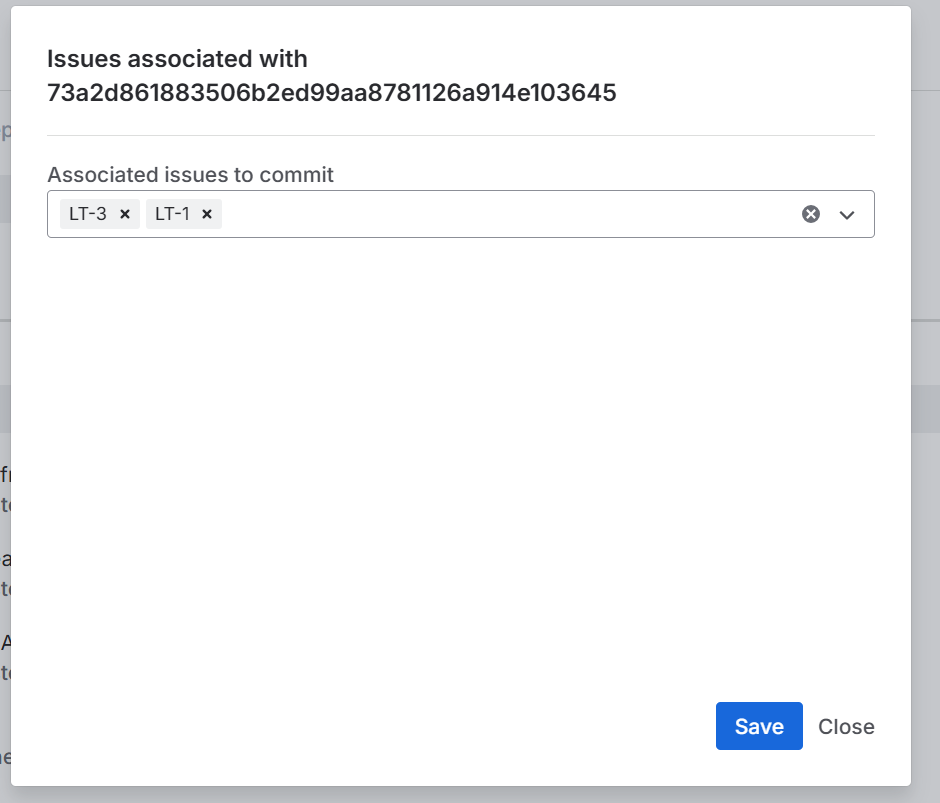This screenshot has height=803, width=940.
Task: Click the dimmed strip above the dialog
Action: [x=460, y=3]
